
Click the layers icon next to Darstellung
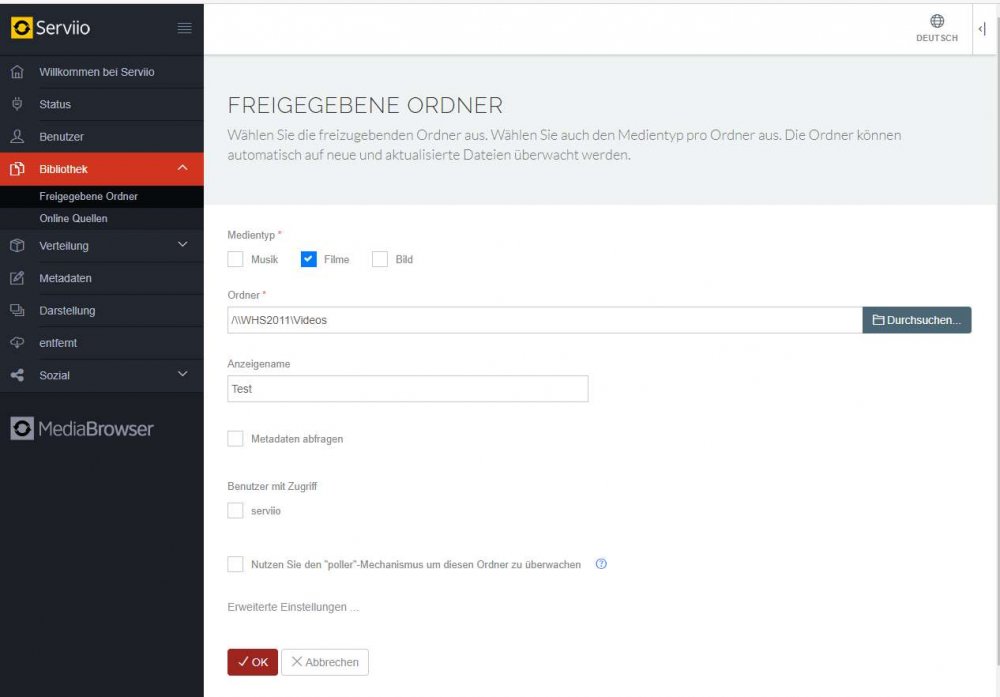[x=17, y=311]
